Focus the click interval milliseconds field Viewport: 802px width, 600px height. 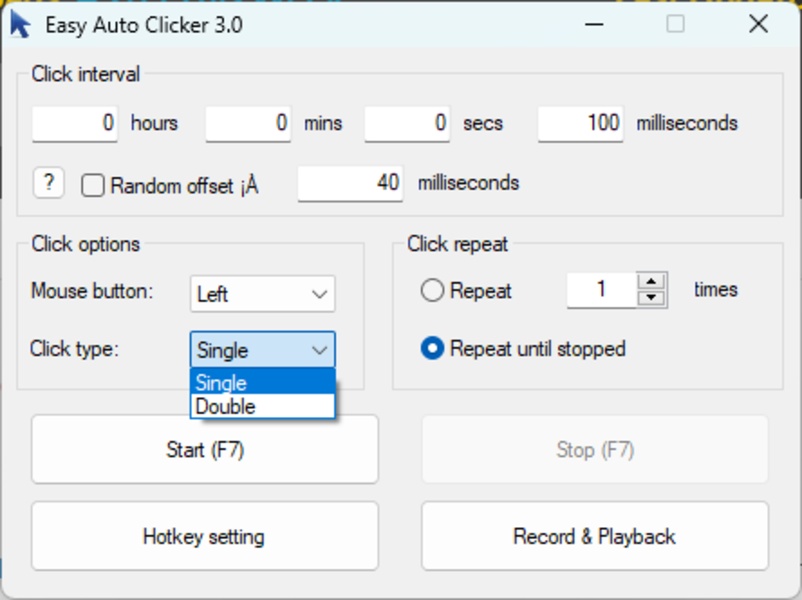(x=580, y=124)
